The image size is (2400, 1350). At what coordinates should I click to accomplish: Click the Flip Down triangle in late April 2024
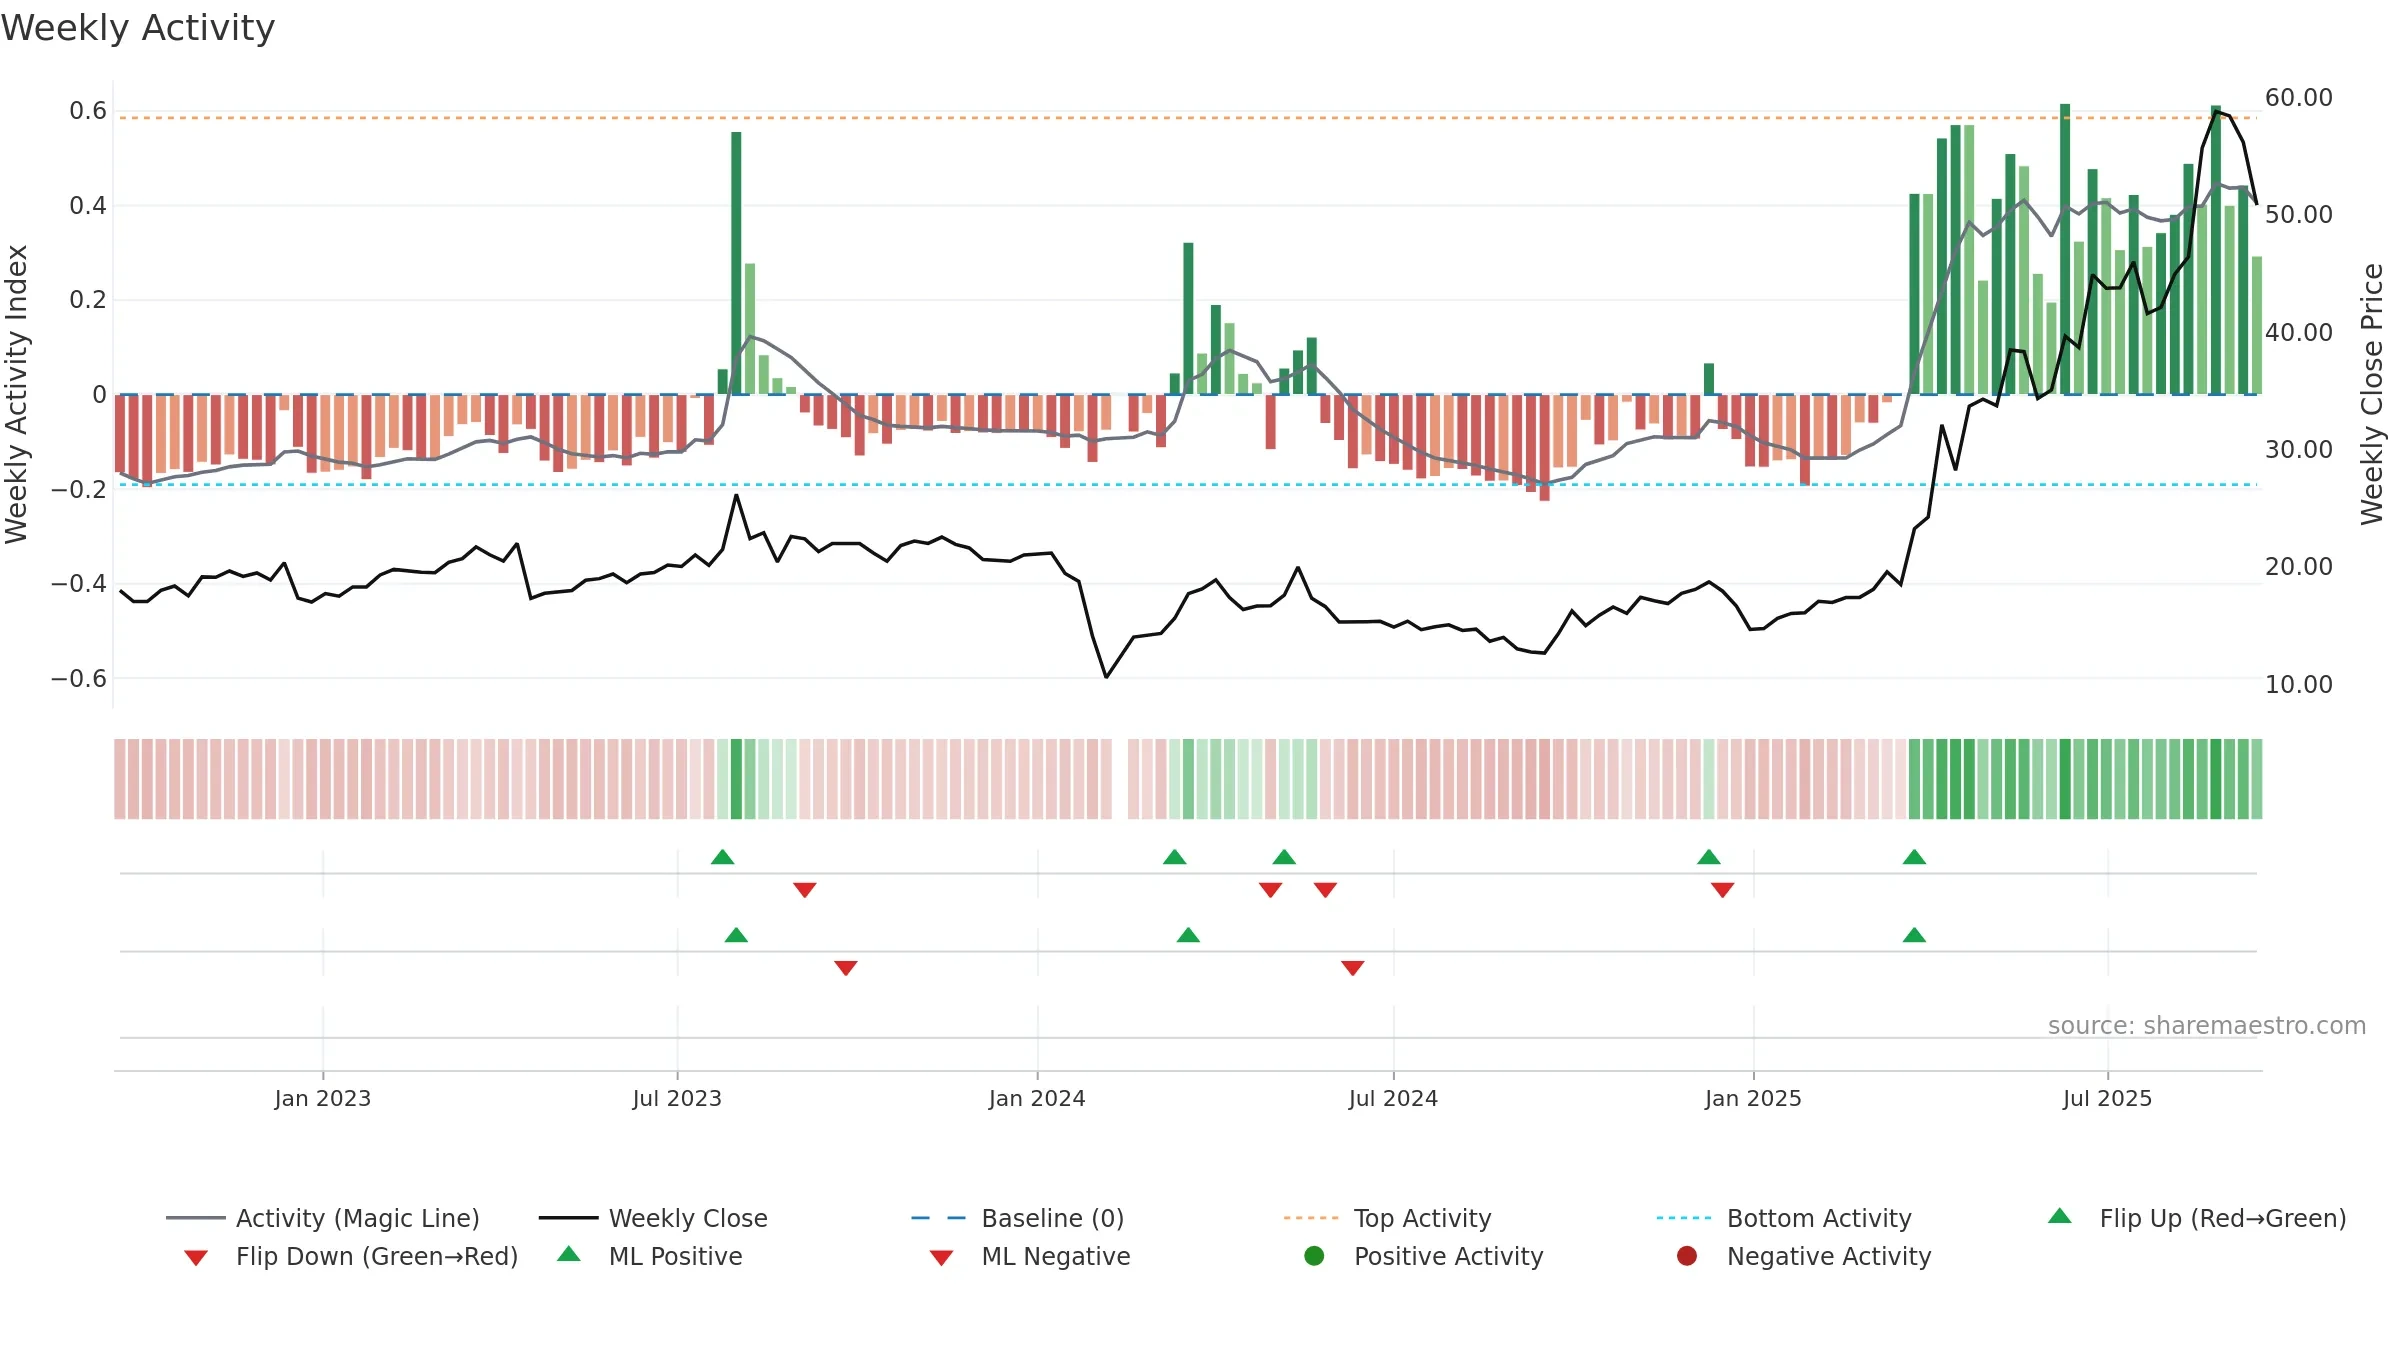pyautogui.click(x=1271, y=890)
